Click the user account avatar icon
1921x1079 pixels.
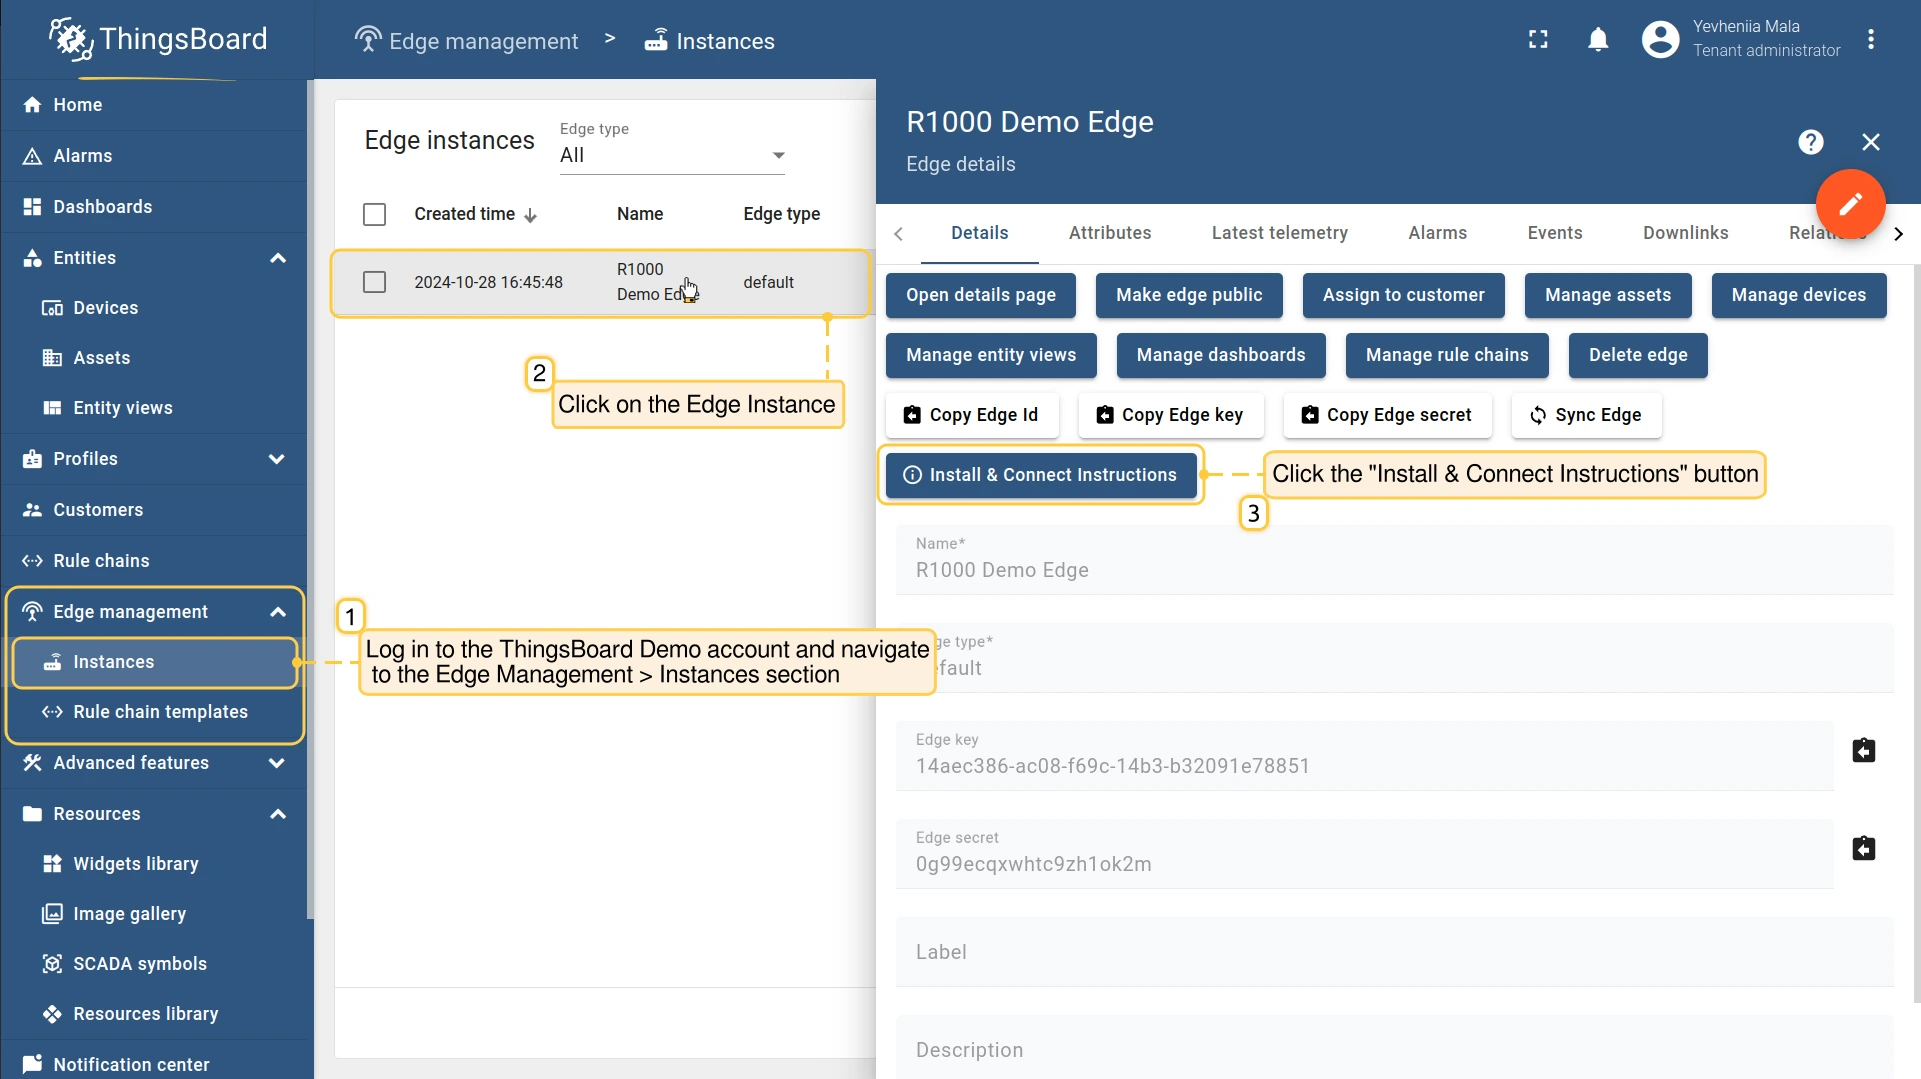pyautogui.click(x=1660, y=40)
